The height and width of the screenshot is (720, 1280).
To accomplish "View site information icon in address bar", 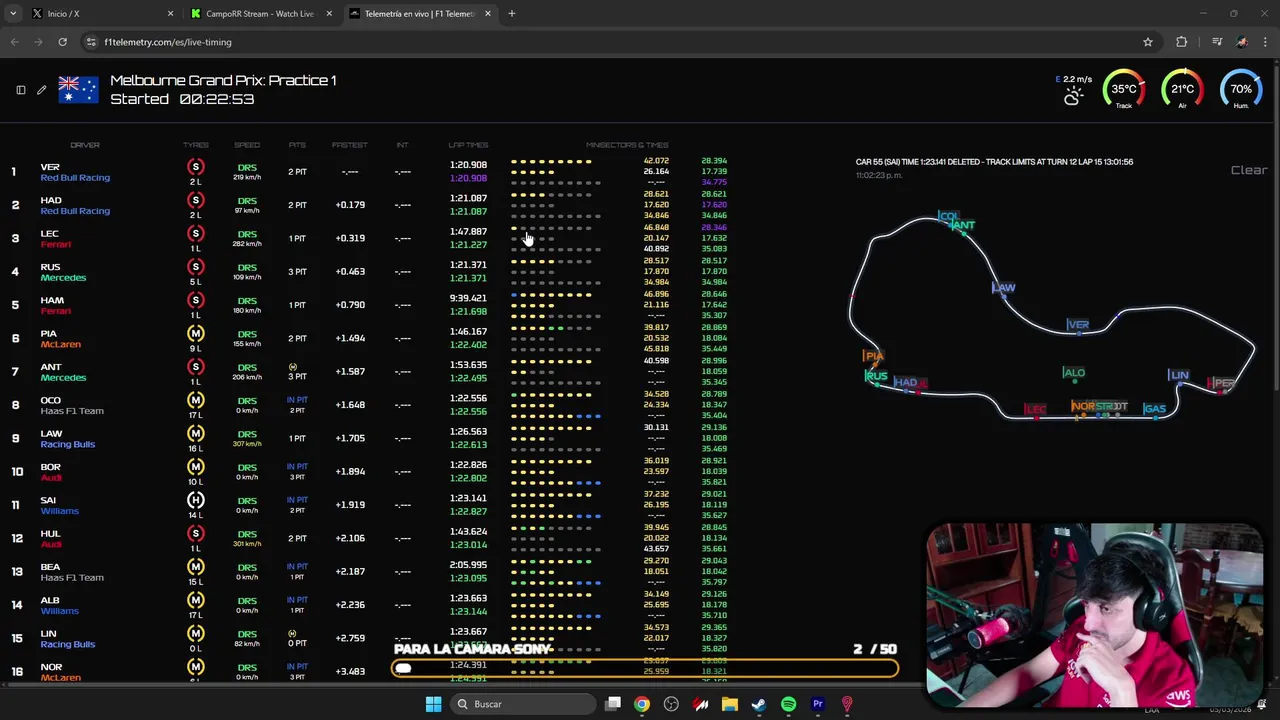I will pyautogui.click(x=91, y=42).
